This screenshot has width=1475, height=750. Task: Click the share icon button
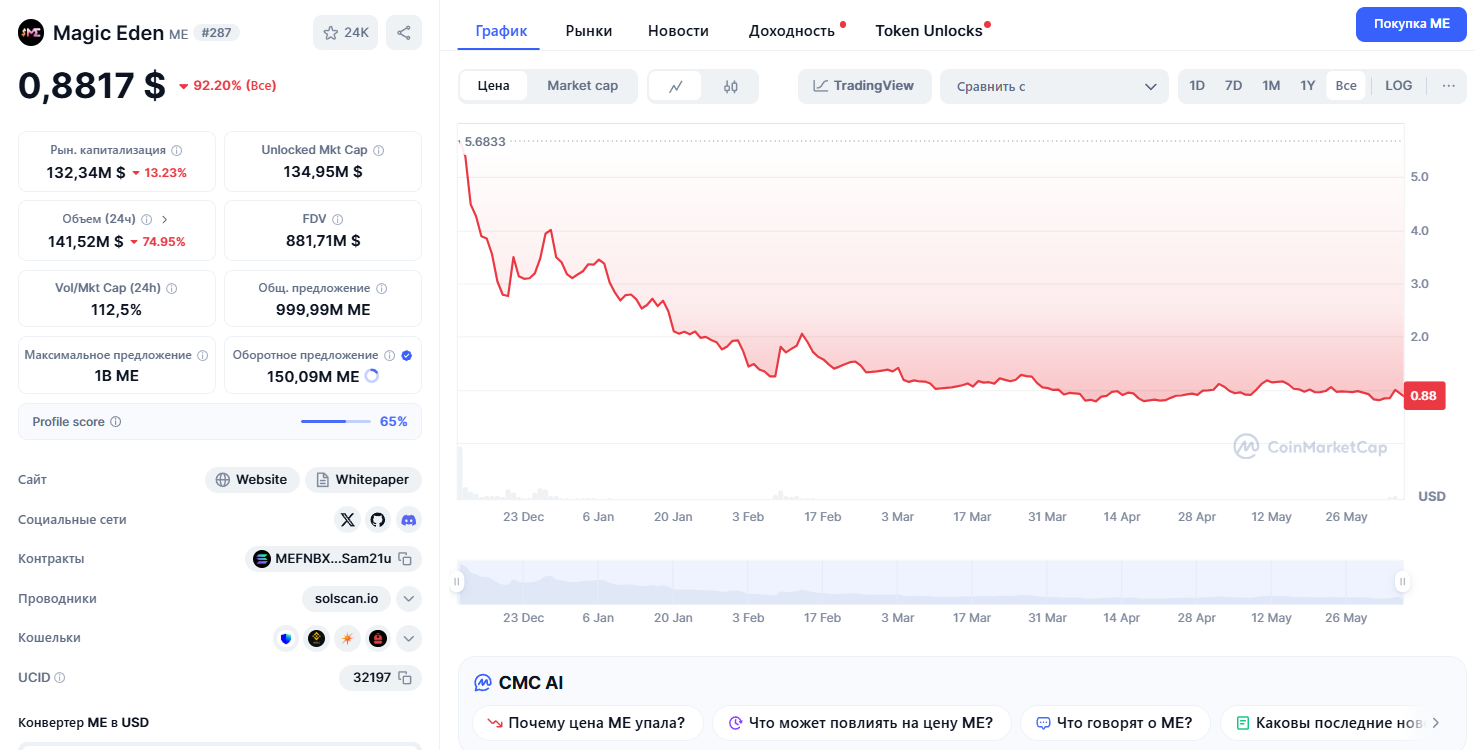tap(404, 33)
